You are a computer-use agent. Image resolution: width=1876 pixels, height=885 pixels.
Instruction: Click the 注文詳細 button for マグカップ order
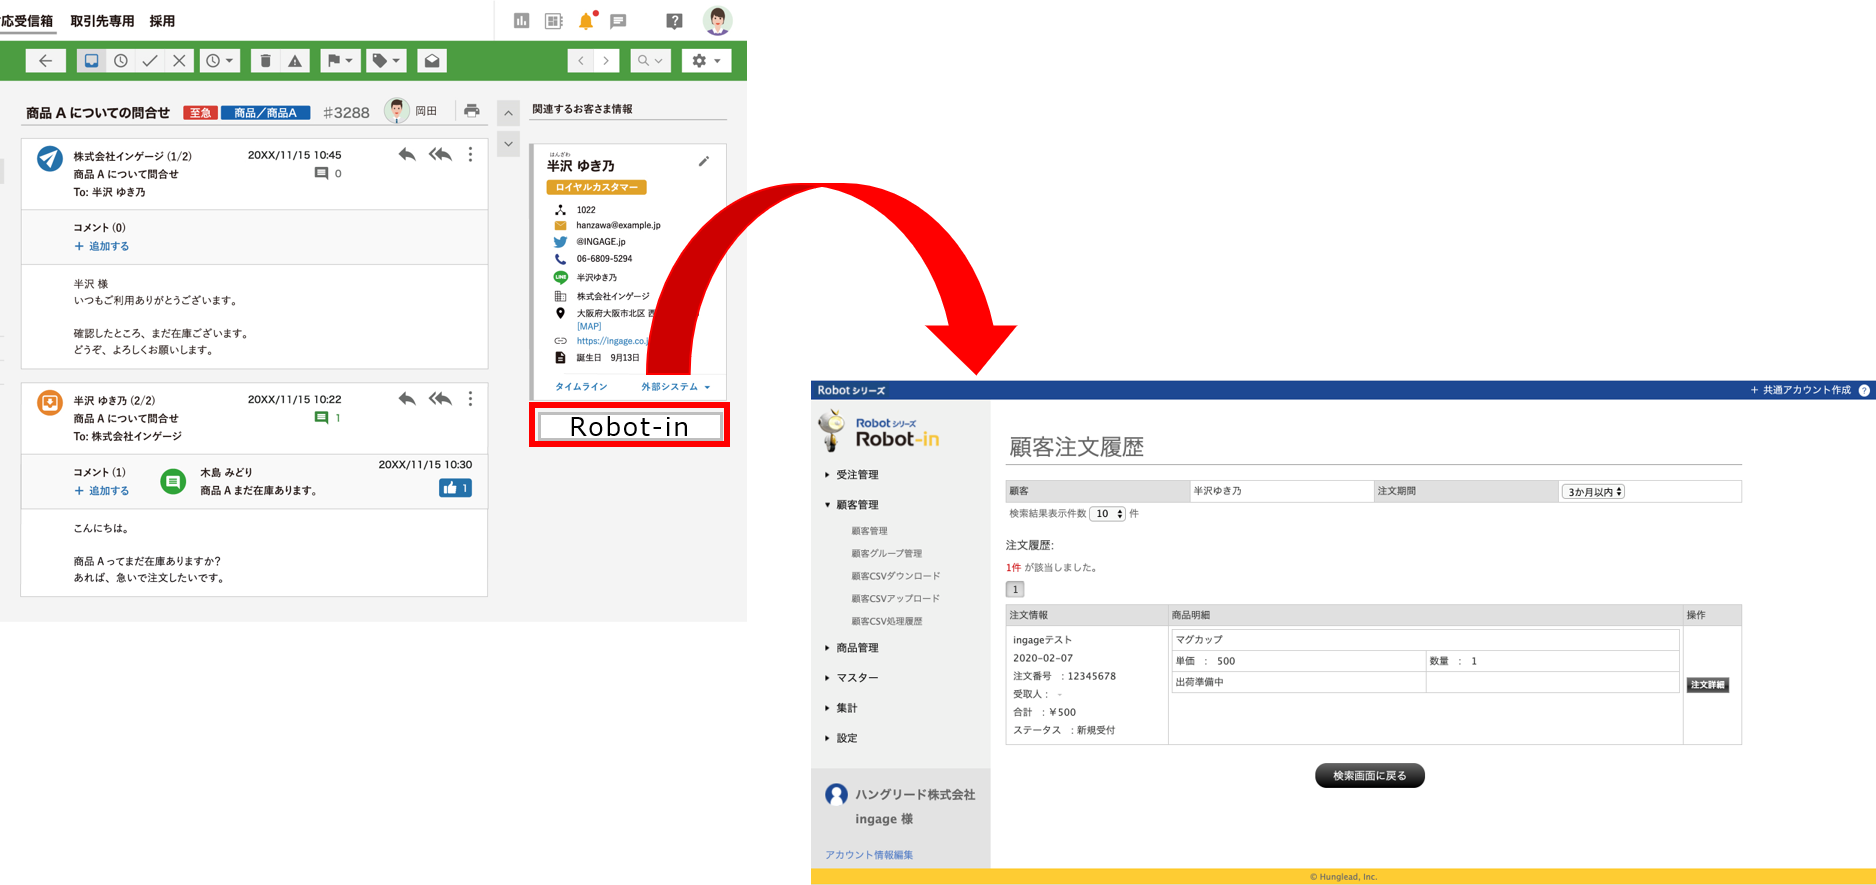(1708, 685)
